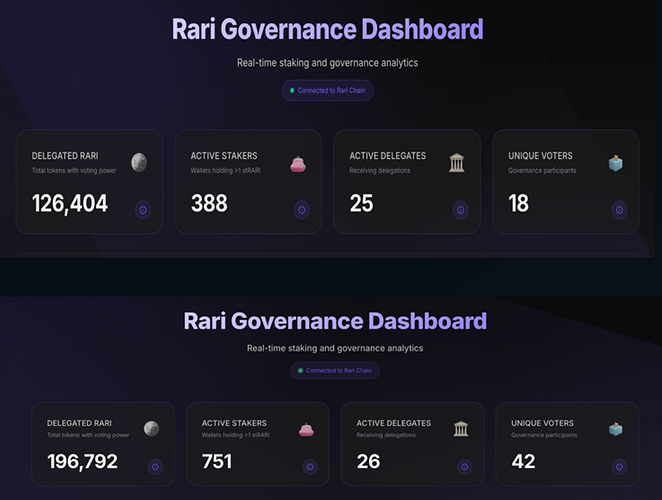
Task: Click the ballot box icon on the 42 card
Action: (616, 429)
